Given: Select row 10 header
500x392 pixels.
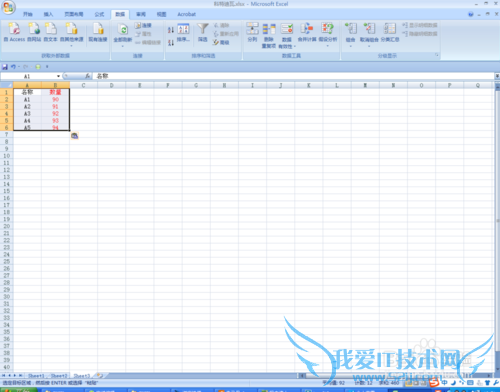Looking at the screenshot, I should tap(6, 156).
